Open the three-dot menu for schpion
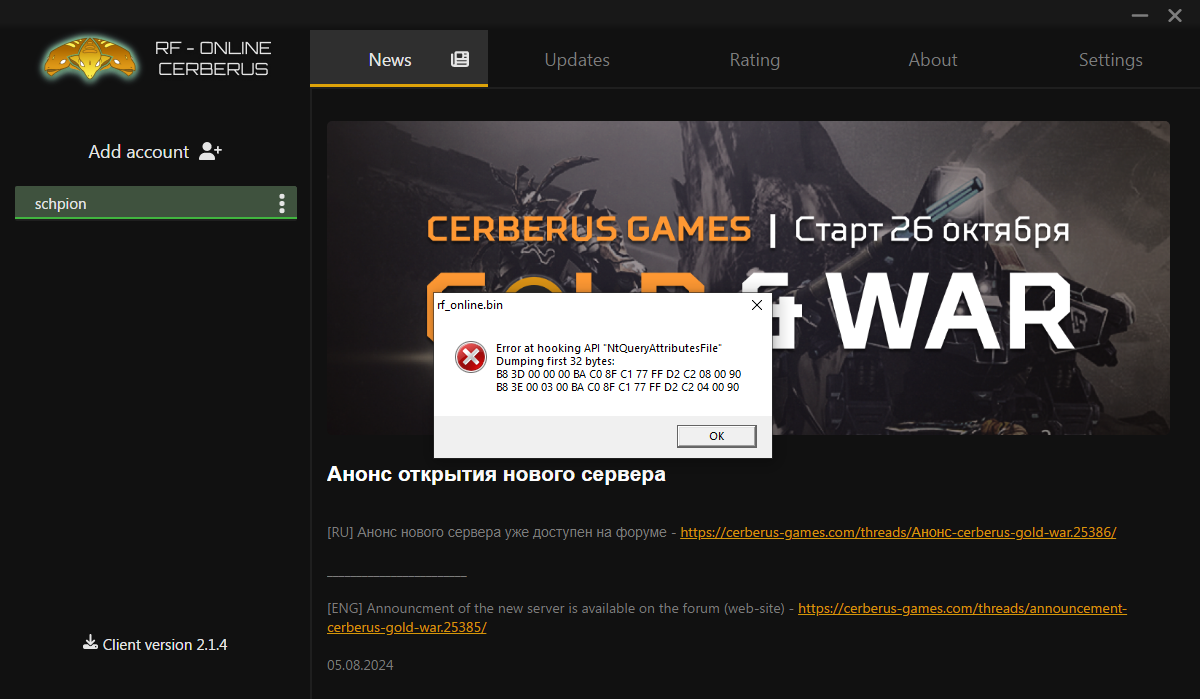The width and height of the screenshot is (1200, 699). 282,204
